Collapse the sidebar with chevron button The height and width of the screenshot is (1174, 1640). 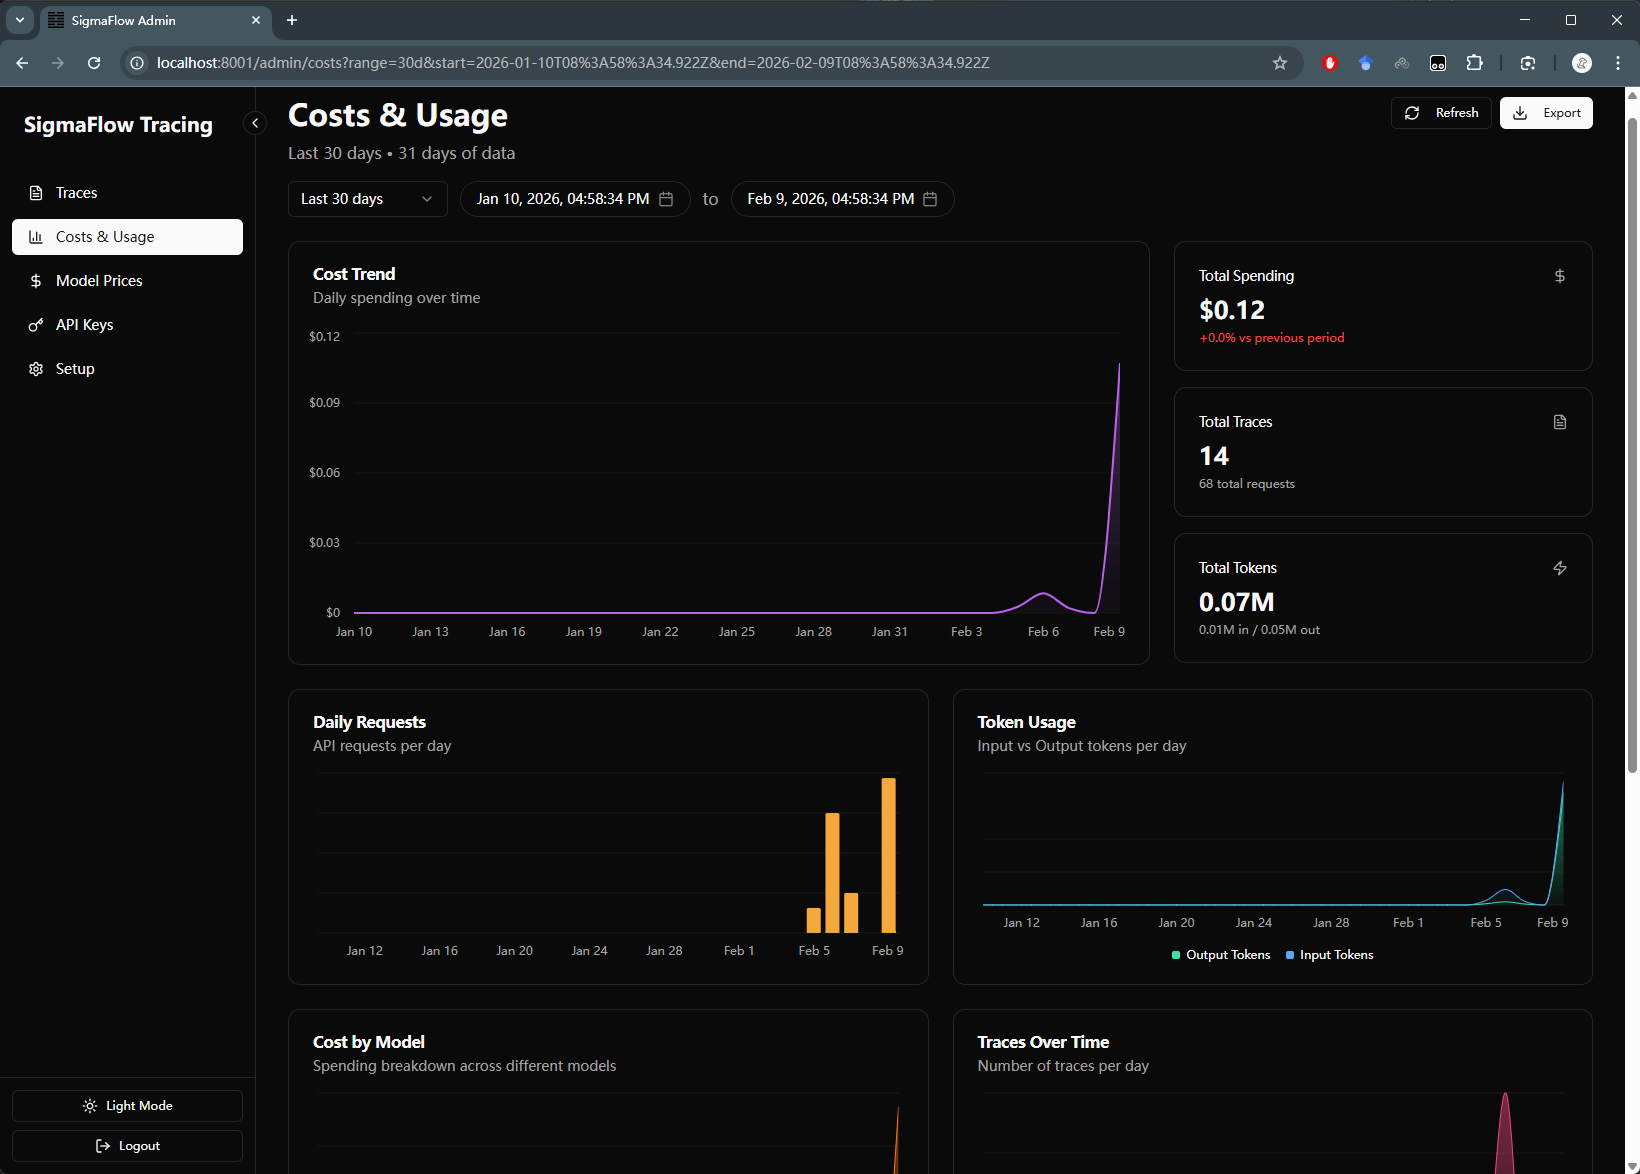(255, 123)
